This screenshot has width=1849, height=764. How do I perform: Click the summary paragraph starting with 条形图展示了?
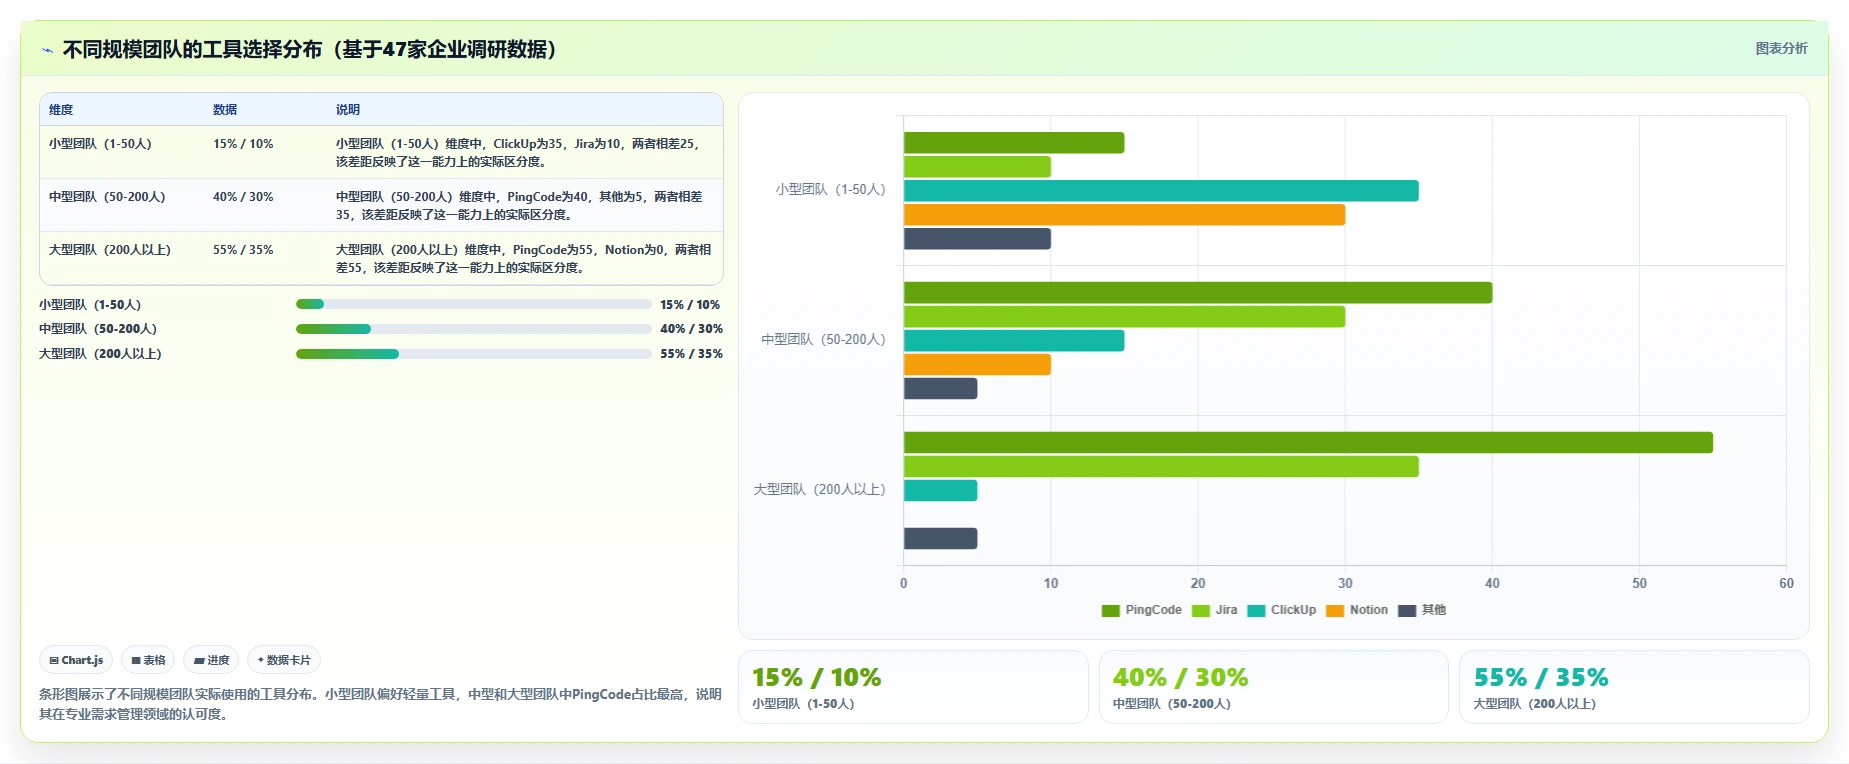pyautogui.click(x=380, y=704)
